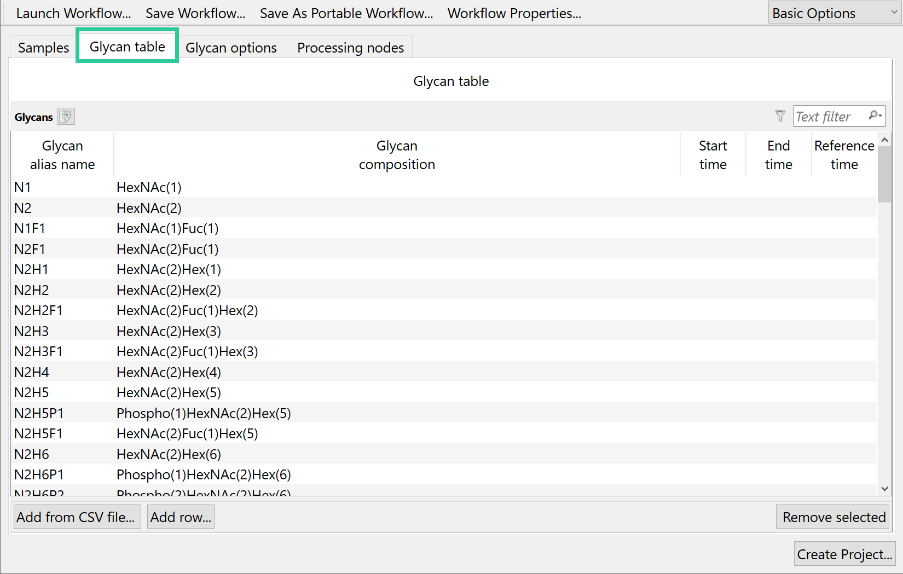Click composition HexNAc(1)
Viewport: 903px width, 574px height.
(x=149, y=187)
